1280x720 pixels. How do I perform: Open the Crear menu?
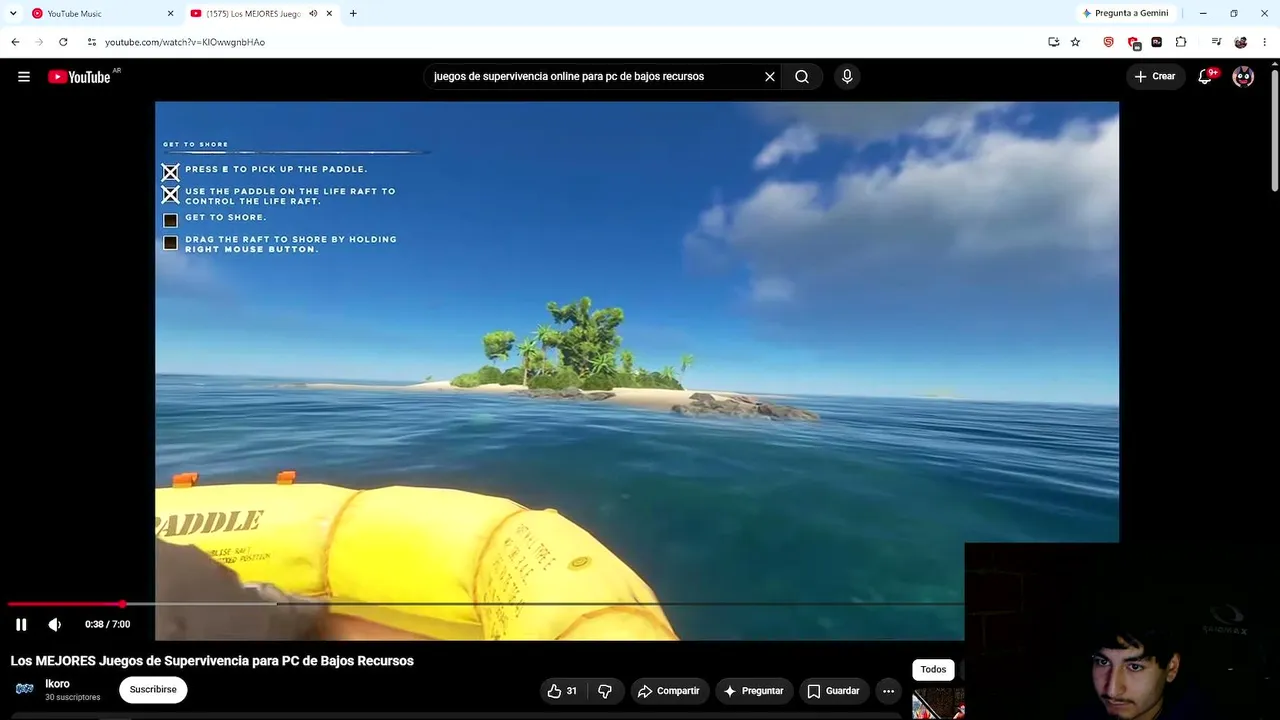(x=1155, y=76)
